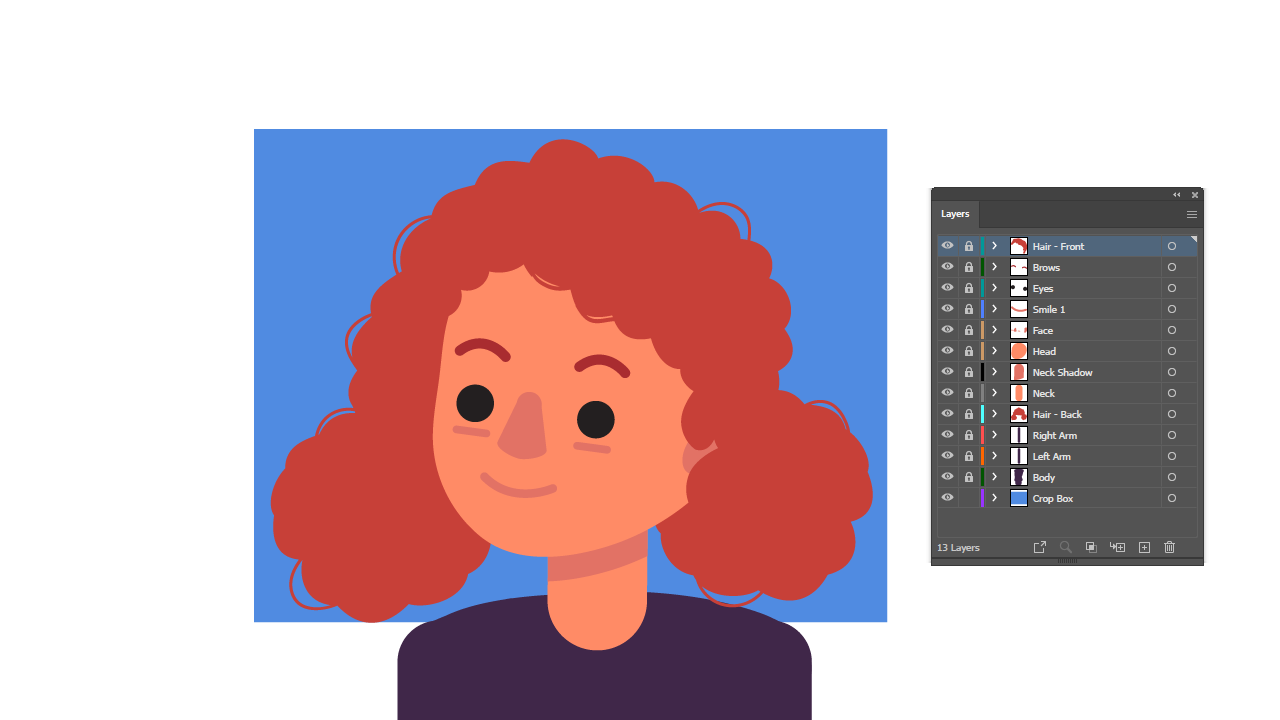Click the Create New Layer icon
Viewport: 1280px width, 720px height.
tap(1144, 548)
